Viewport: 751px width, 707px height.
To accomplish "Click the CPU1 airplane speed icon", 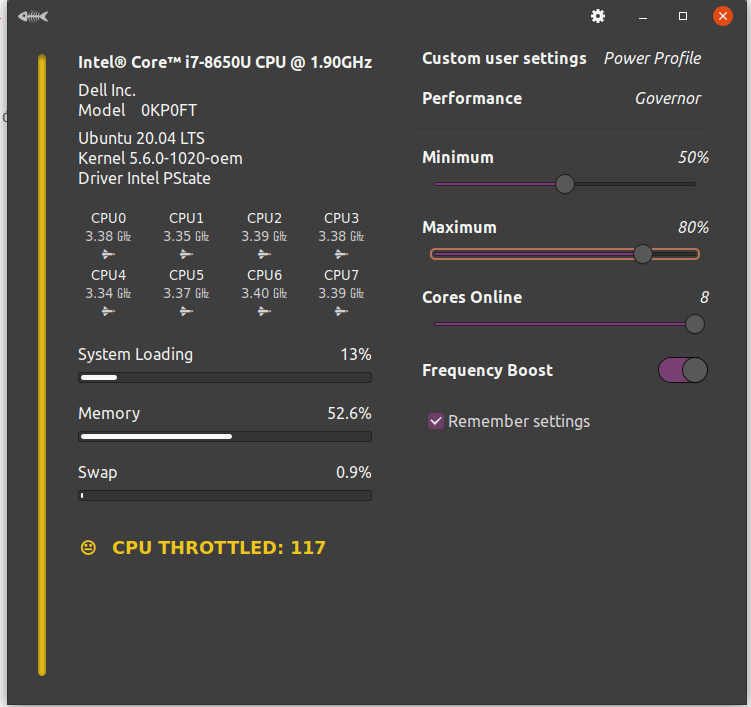I will [186, 254].
